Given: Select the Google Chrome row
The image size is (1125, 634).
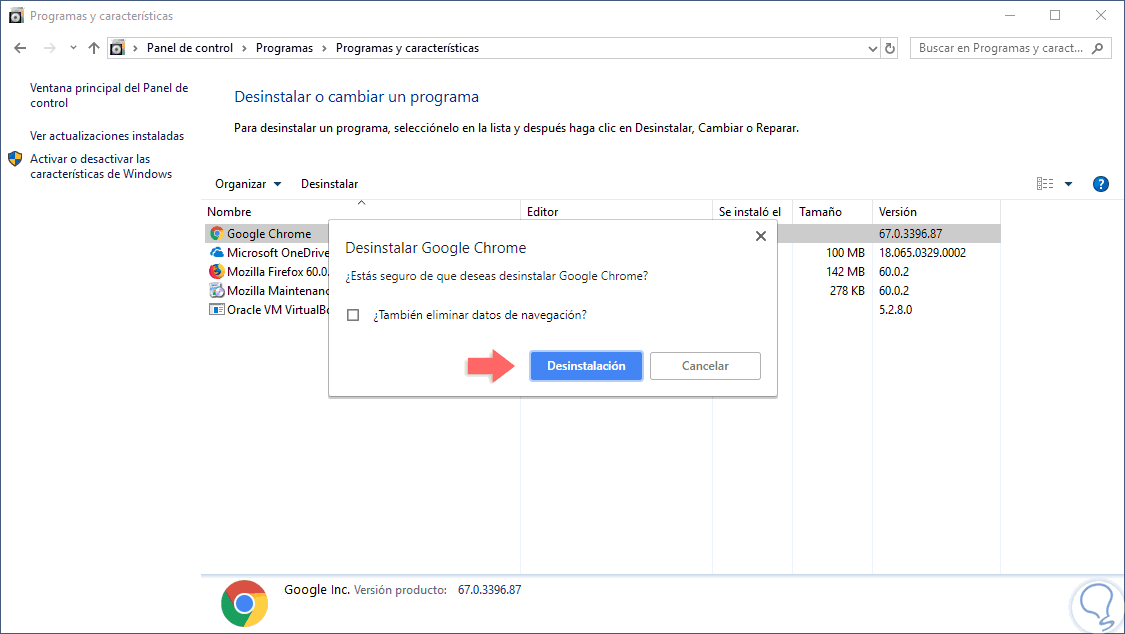Looking at the screenshot, I should (x=602, y=234).
